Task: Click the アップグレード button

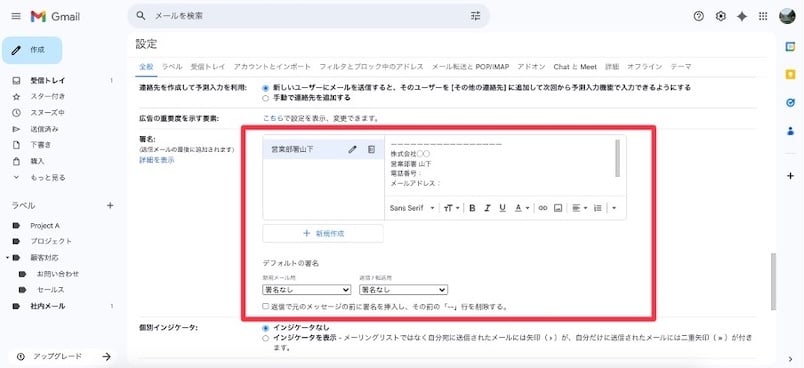Action: tap(63, 356)
